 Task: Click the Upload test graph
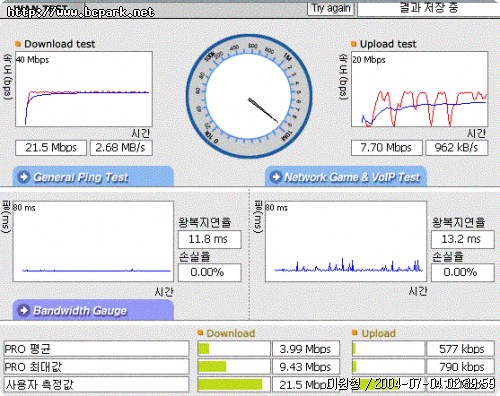[419, 89]
